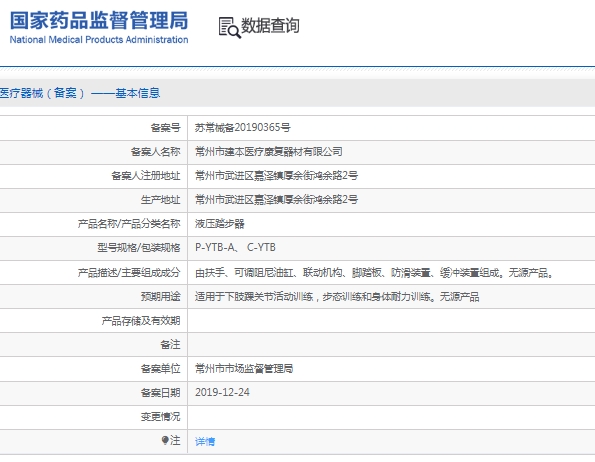
Task: Click the date 2019-12-24
Action: (222, 392)
